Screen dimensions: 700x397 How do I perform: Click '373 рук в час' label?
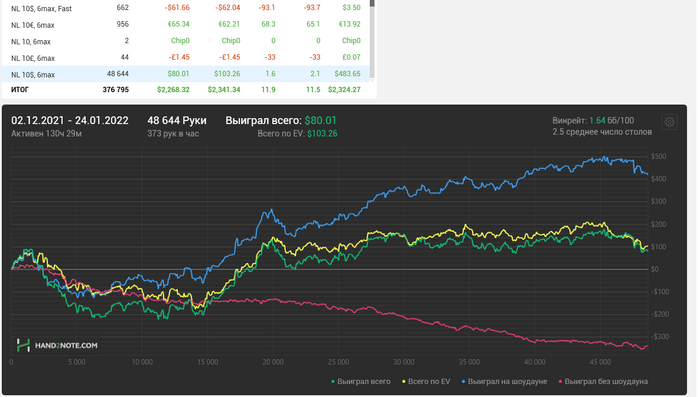click(x=173, y=134)
